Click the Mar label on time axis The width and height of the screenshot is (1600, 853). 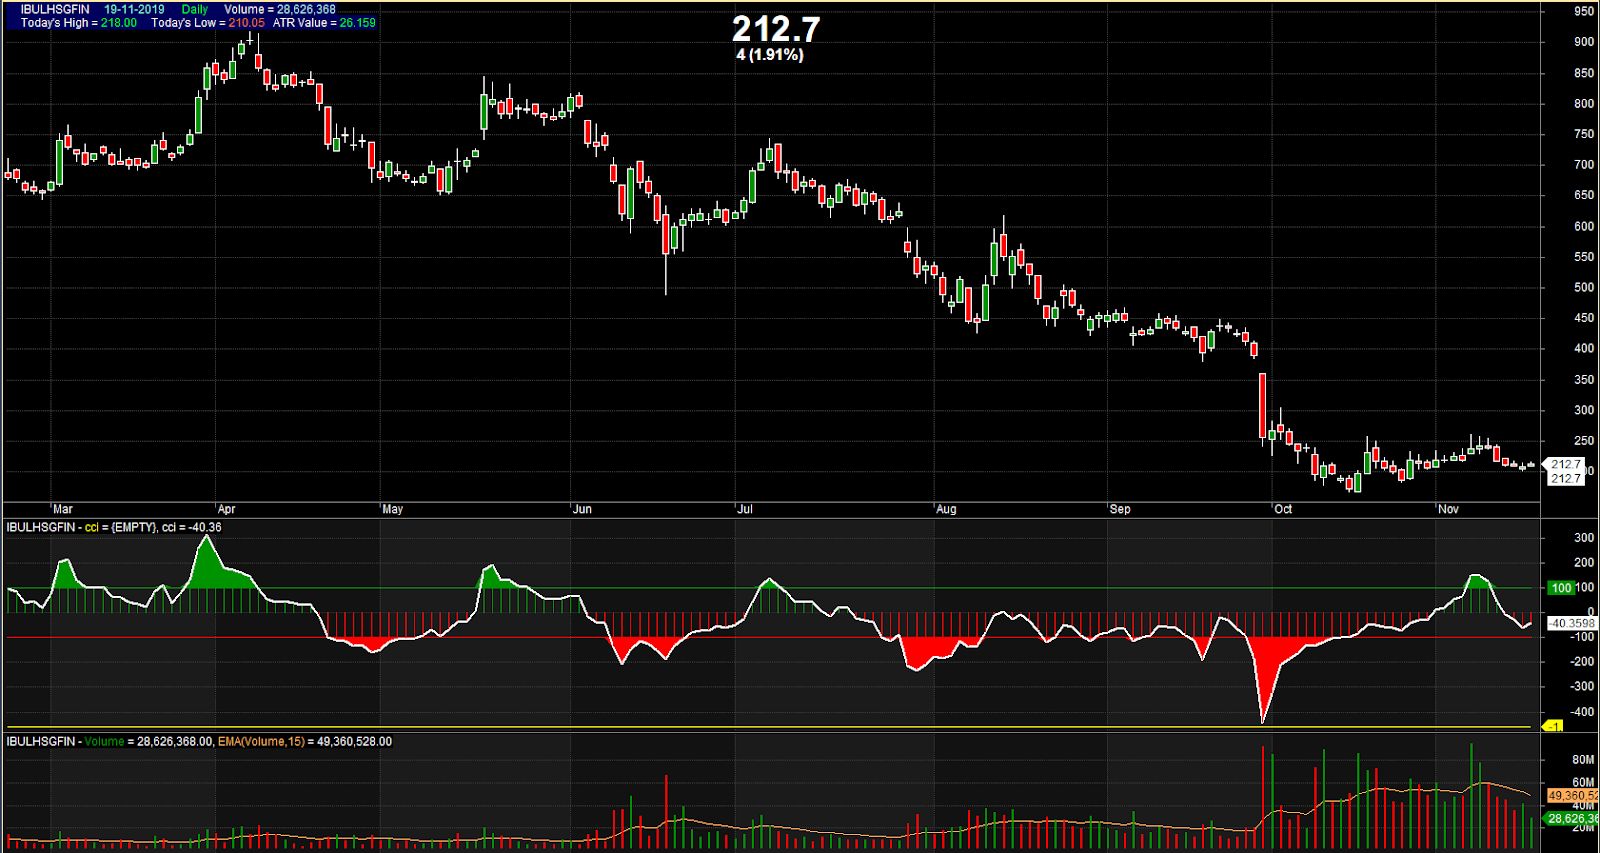(63, 509)
